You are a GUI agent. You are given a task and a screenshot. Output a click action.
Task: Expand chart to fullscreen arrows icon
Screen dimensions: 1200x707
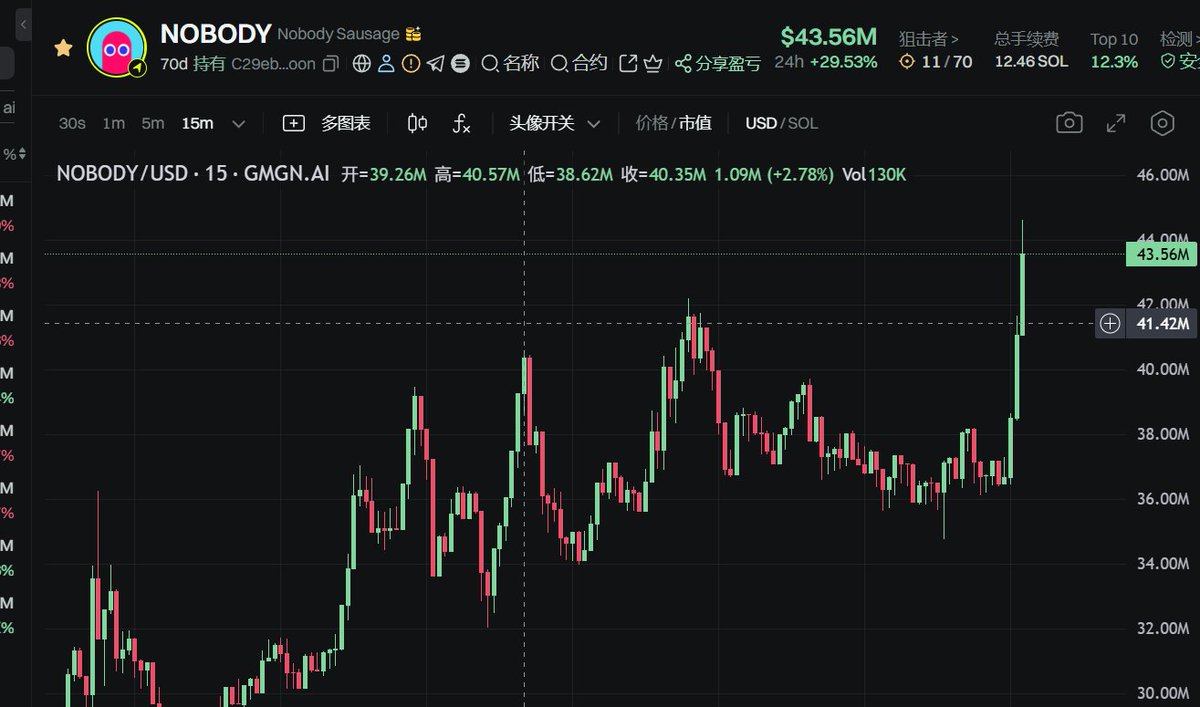1116,123
